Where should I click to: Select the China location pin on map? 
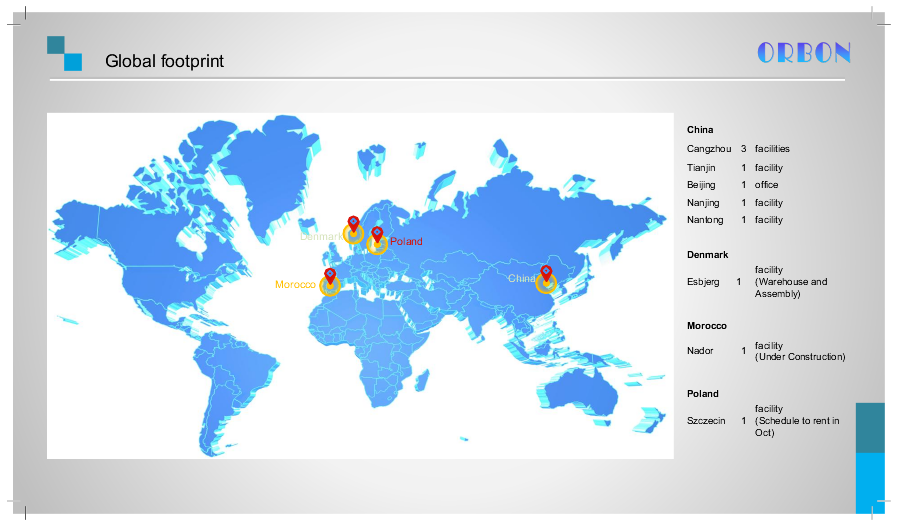pos(546,273)
